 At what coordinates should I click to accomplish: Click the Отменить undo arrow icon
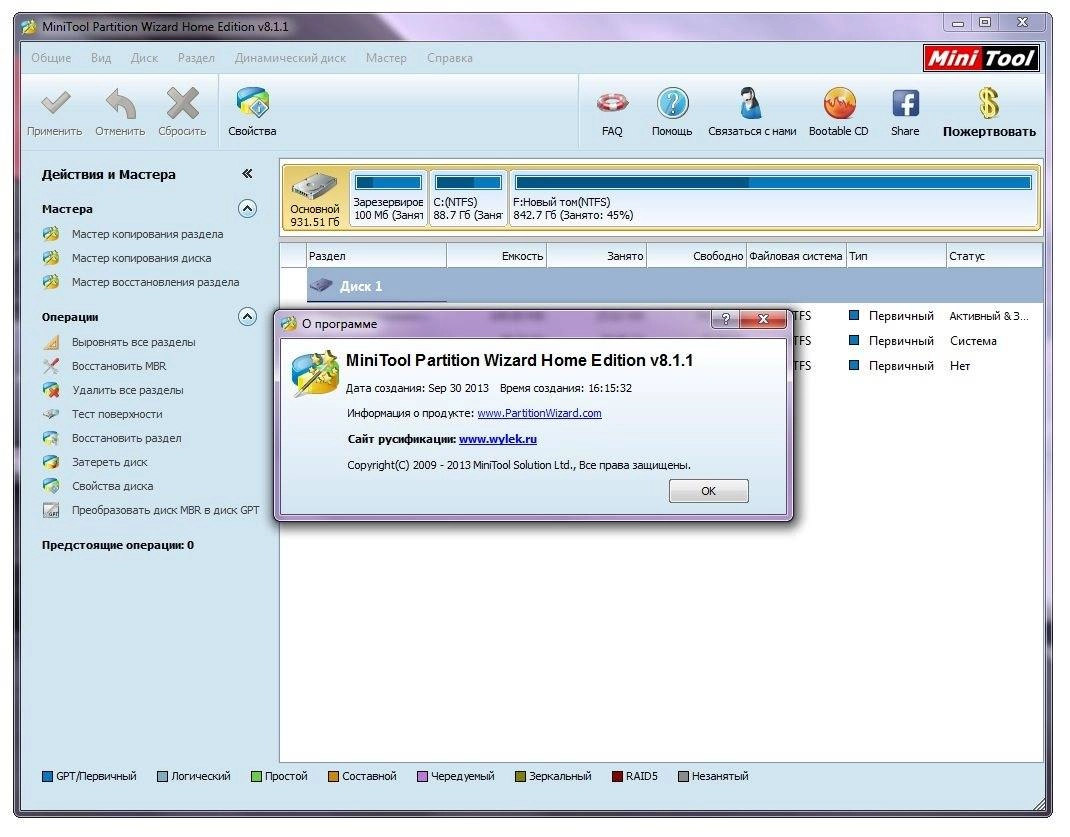tap(120, 104)
